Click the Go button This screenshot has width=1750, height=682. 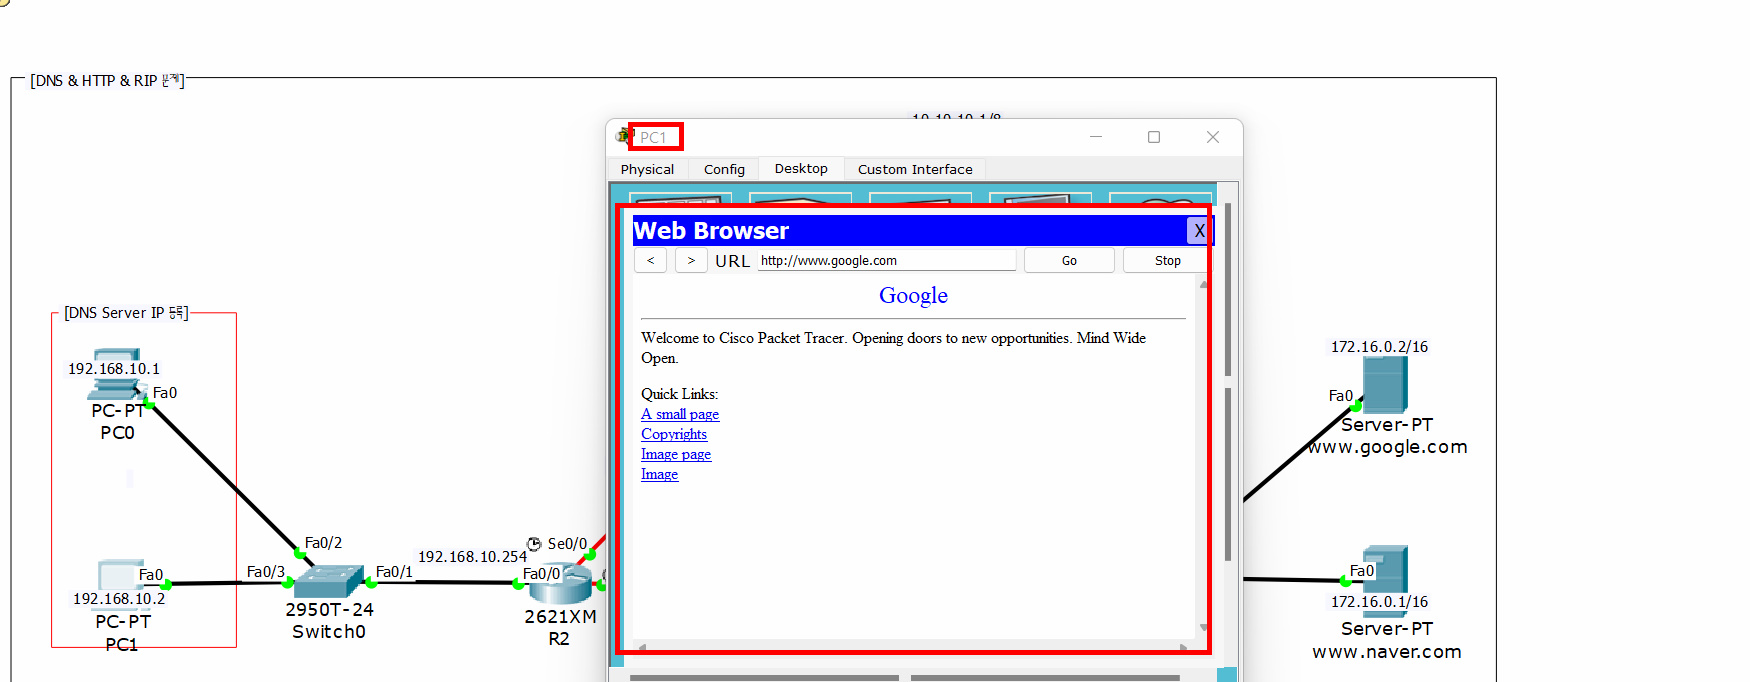tap(1069, 260)
